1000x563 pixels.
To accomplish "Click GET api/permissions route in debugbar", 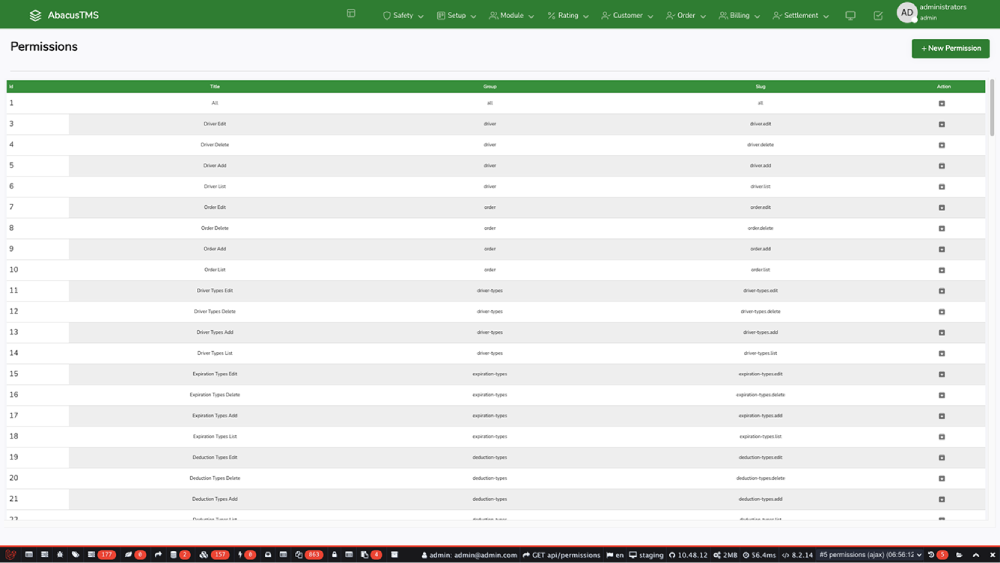I will pyautogui.click(x=561, y=554).
